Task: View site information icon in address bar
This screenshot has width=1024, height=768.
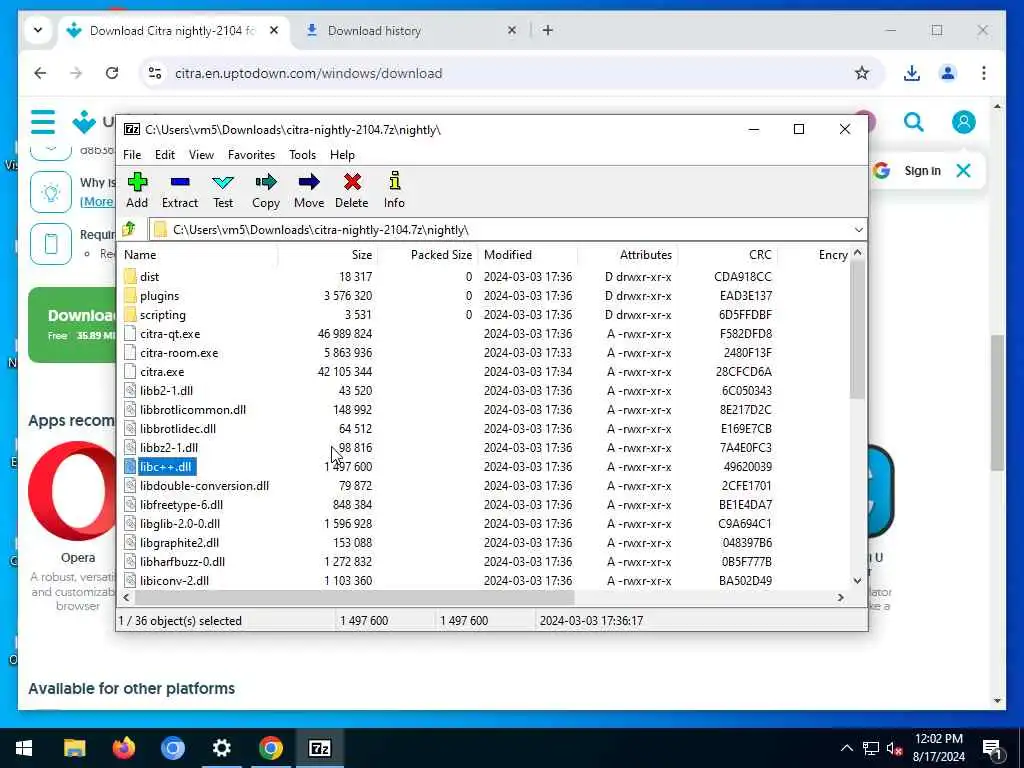Action: coord(155,73)
